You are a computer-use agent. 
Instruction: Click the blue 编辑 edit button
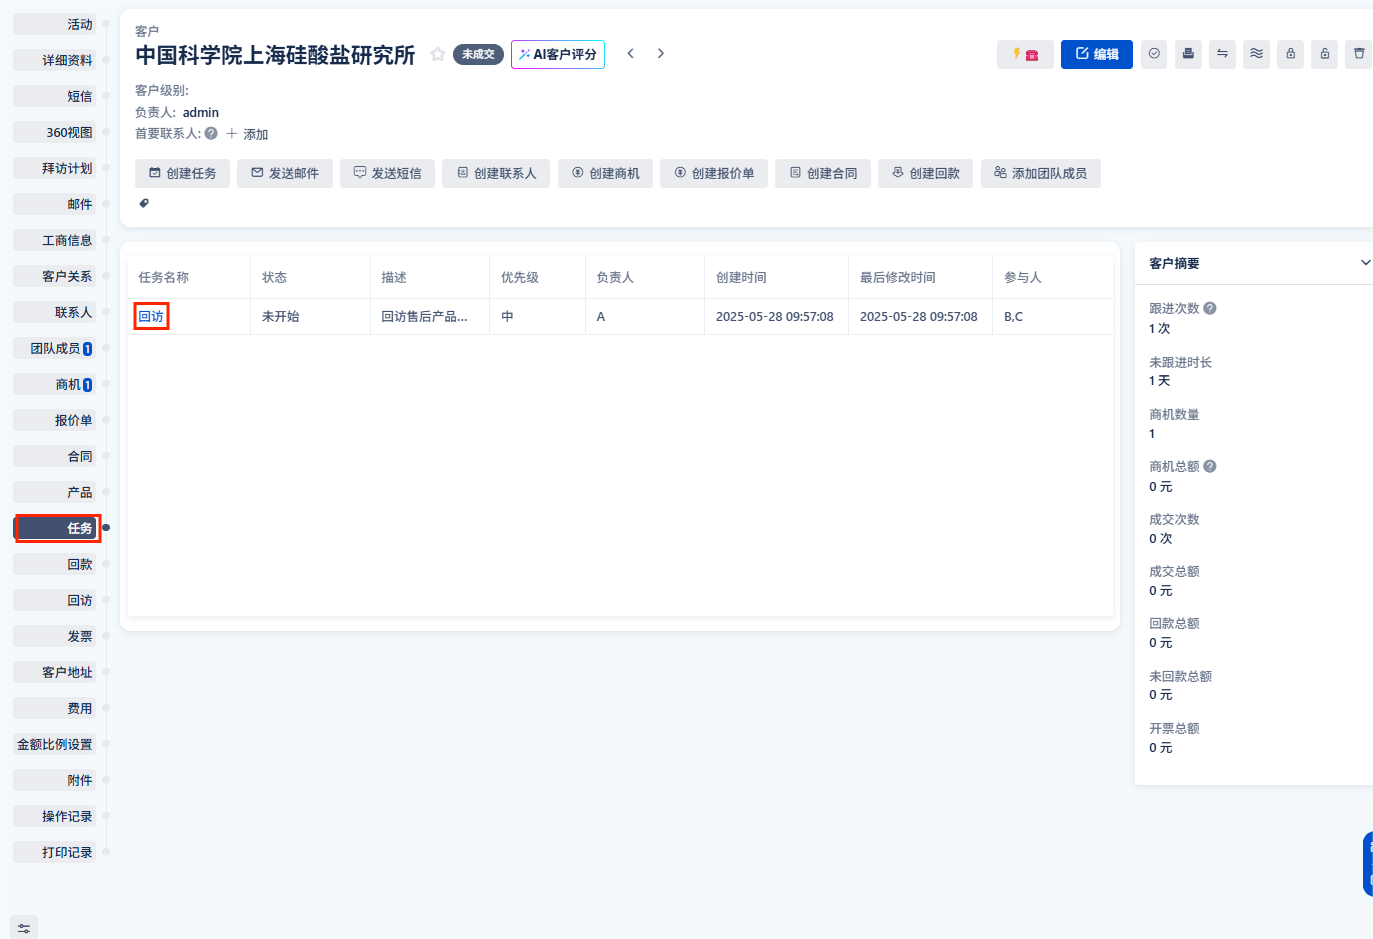(1097, 54)
